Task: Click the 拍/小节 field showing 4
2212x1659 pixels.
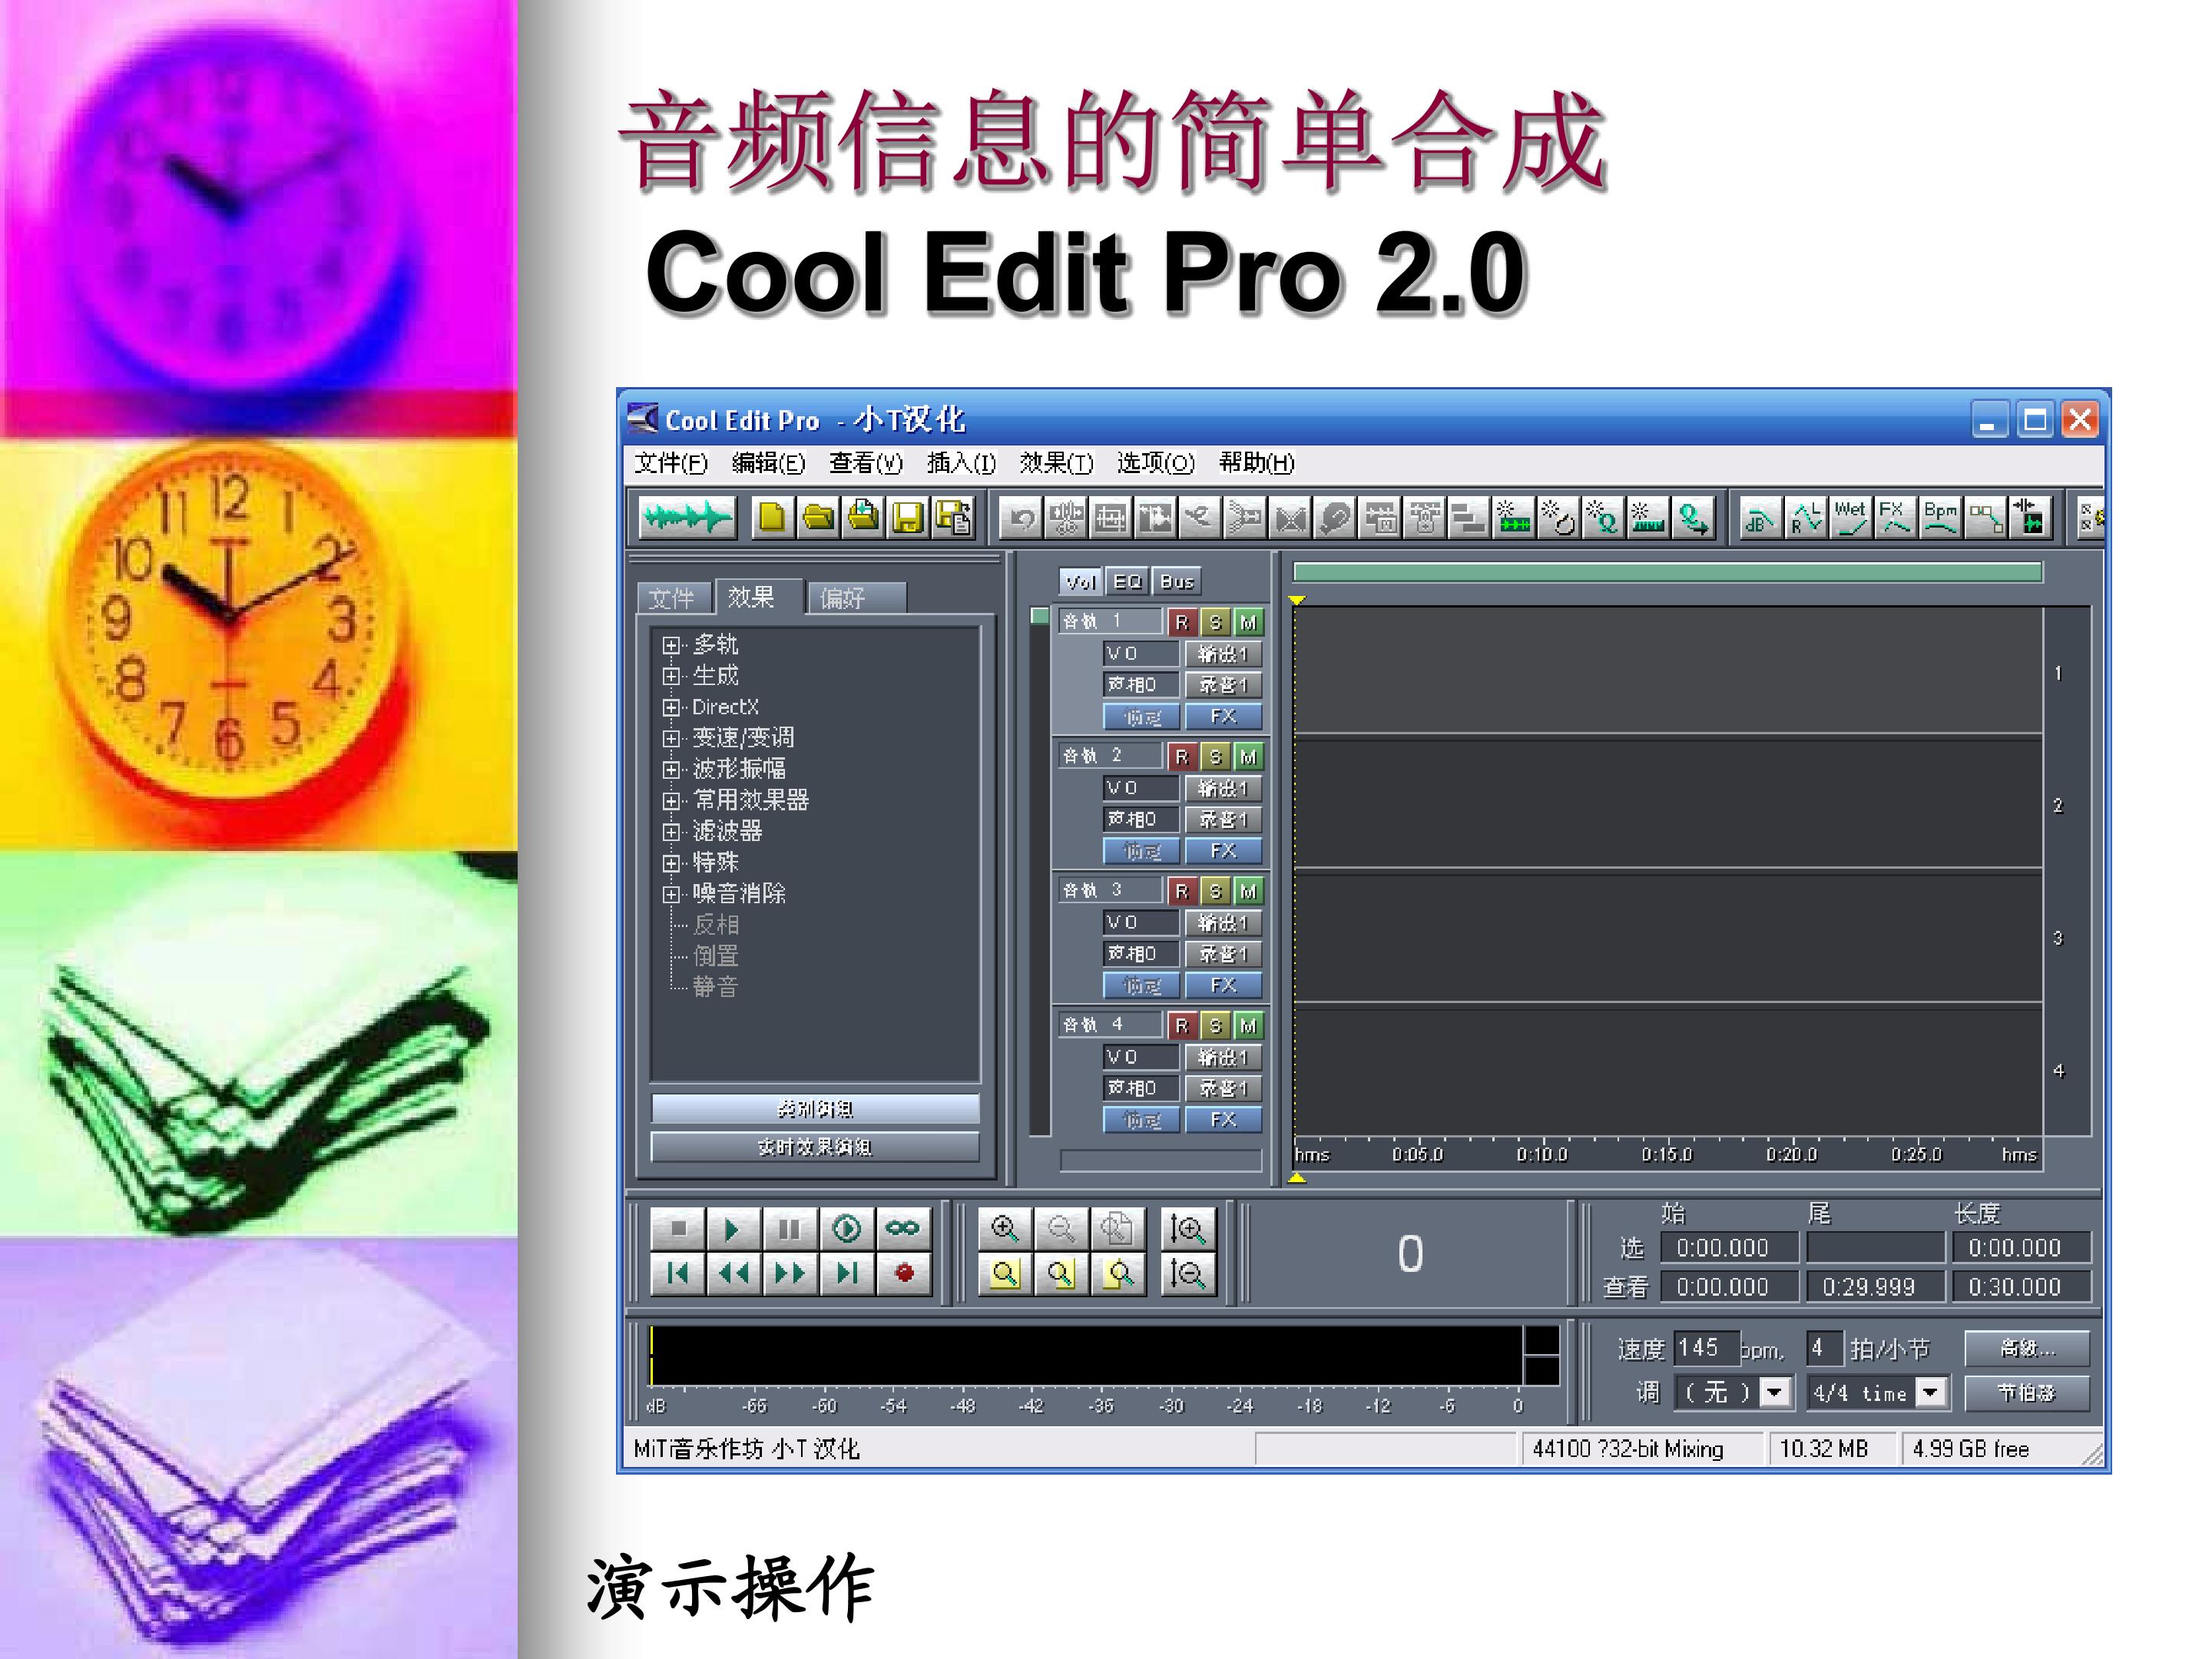Action: click(x=1824, y=1348)
